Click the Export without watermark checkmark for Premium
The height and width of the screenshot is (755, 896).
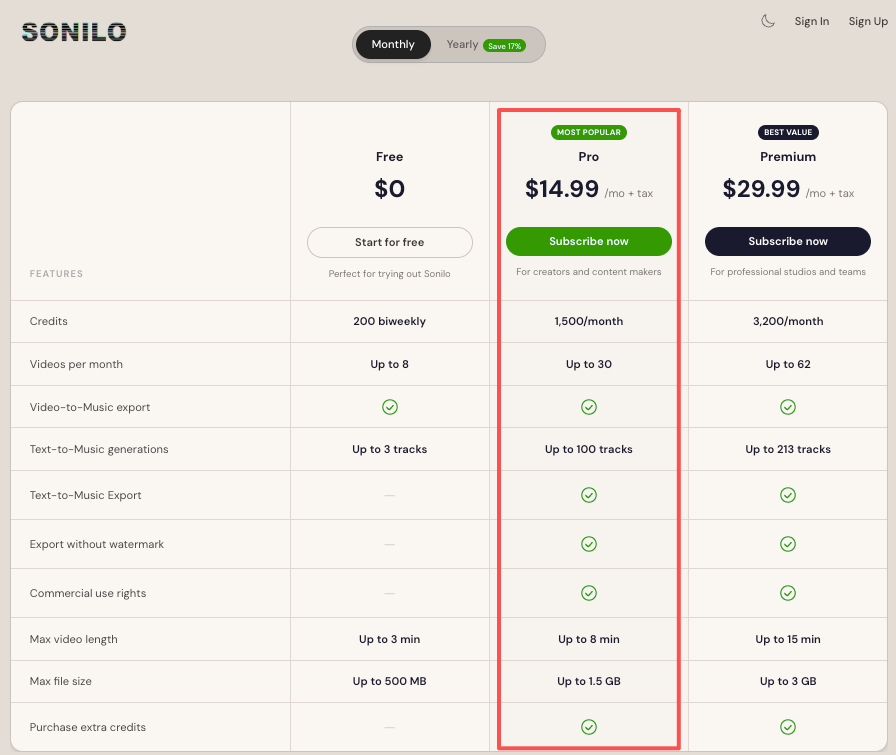tap(787, 544)
